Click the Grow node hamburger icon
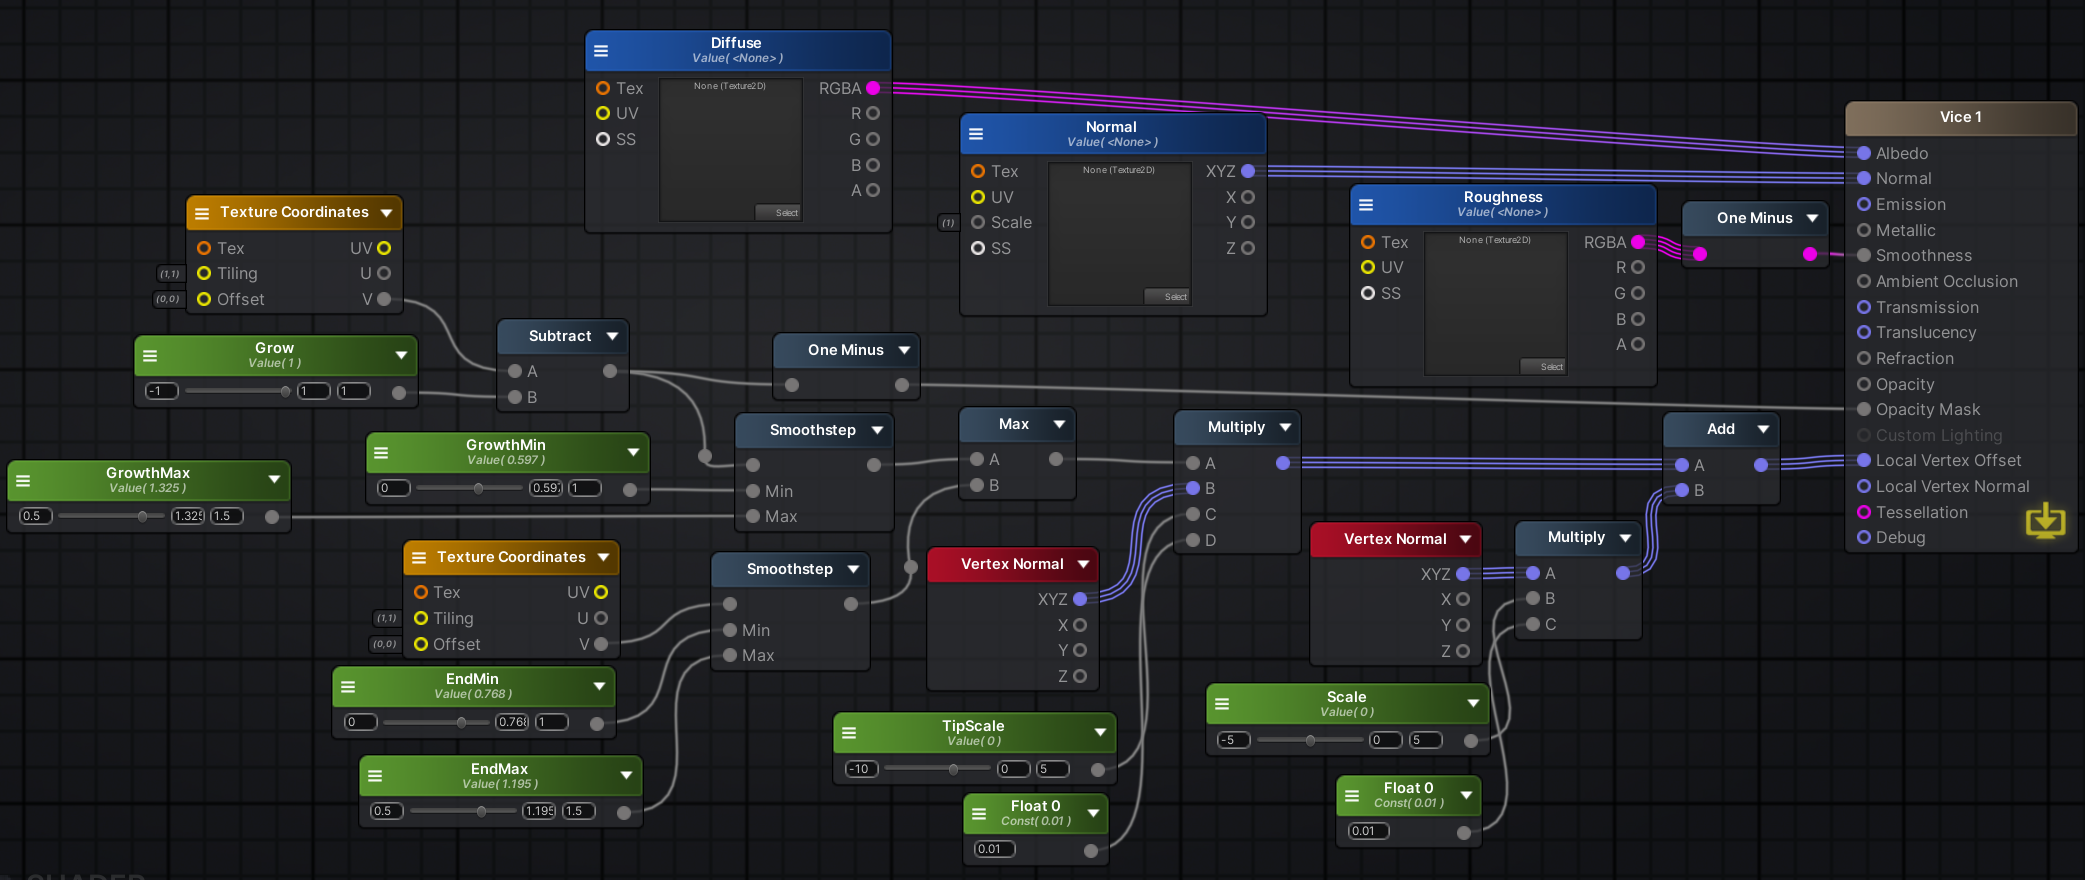 coord(150,356)
